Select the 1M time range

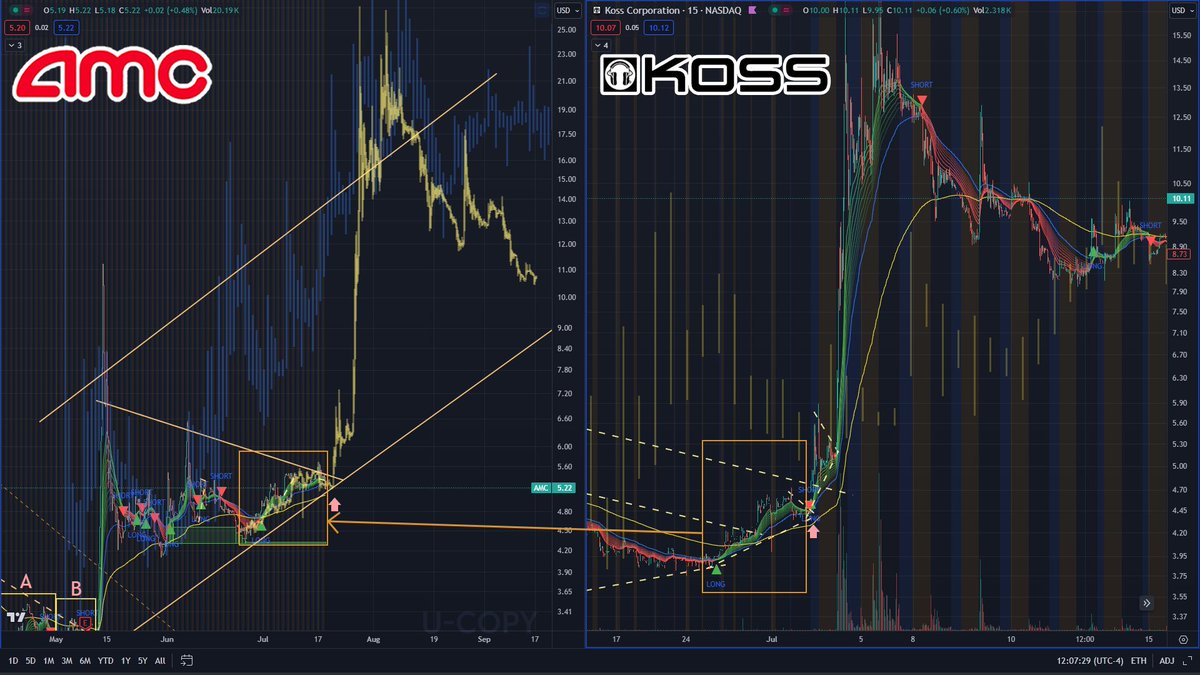click(47, 661)
